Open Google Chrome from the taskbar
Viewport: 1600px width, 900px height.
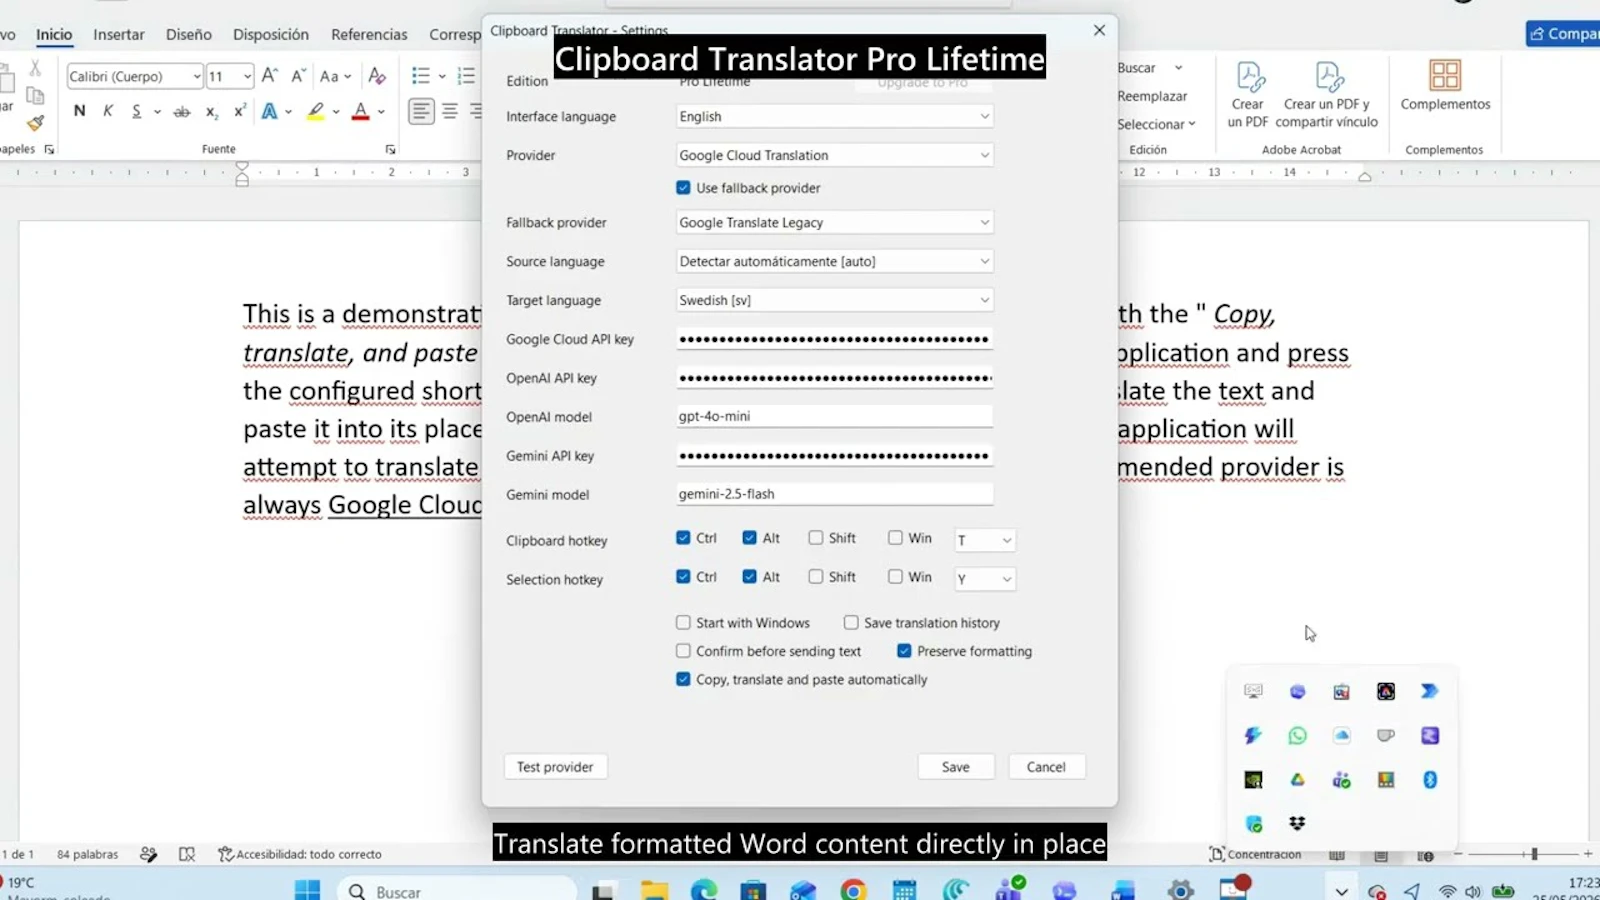(x=853, y=890)
